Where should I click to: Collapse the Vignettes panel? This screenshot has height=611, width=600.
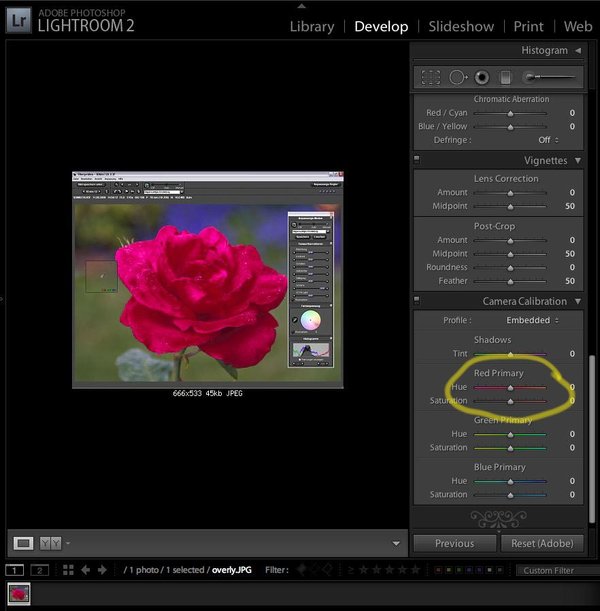[x=578, y=160]
